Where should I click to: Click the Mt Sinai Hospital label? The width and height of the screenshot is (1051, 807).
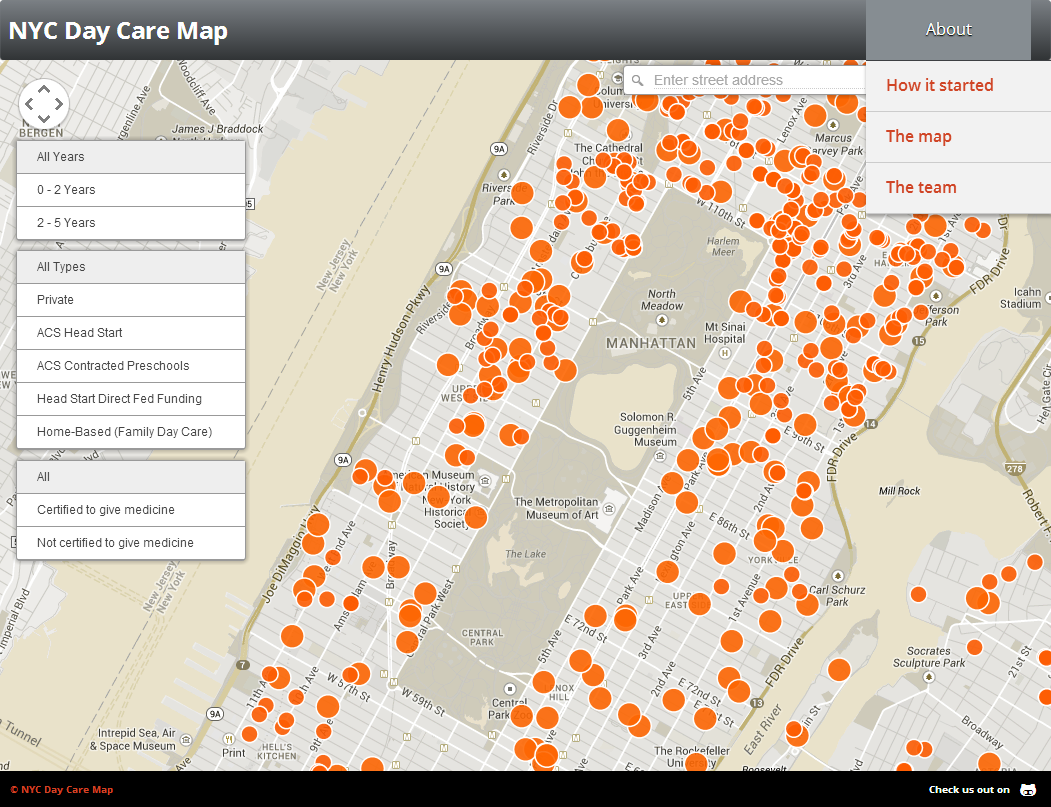point(725,333)
